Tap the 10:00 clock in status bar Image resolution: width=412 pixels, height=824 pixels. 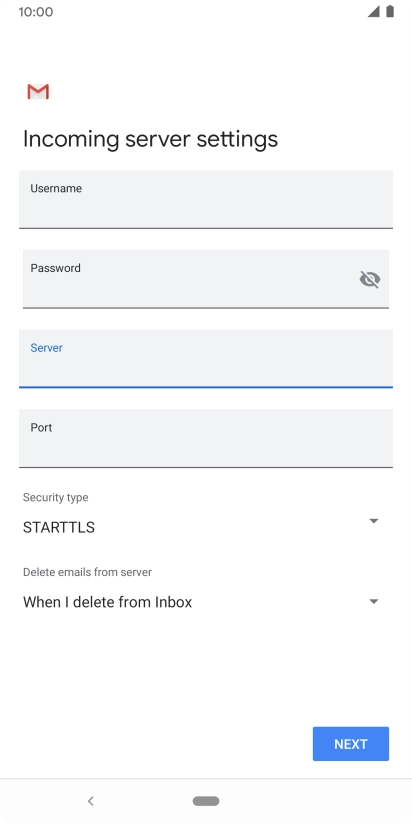tap(36, 12)
